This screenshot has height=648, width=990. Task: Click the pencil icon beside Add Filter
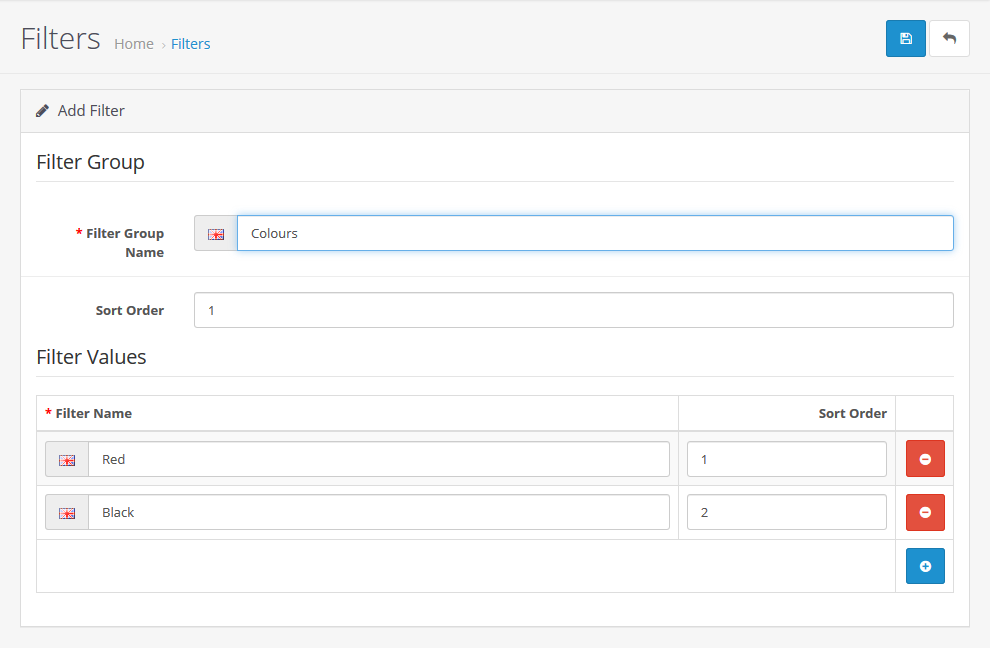[42, 111]
